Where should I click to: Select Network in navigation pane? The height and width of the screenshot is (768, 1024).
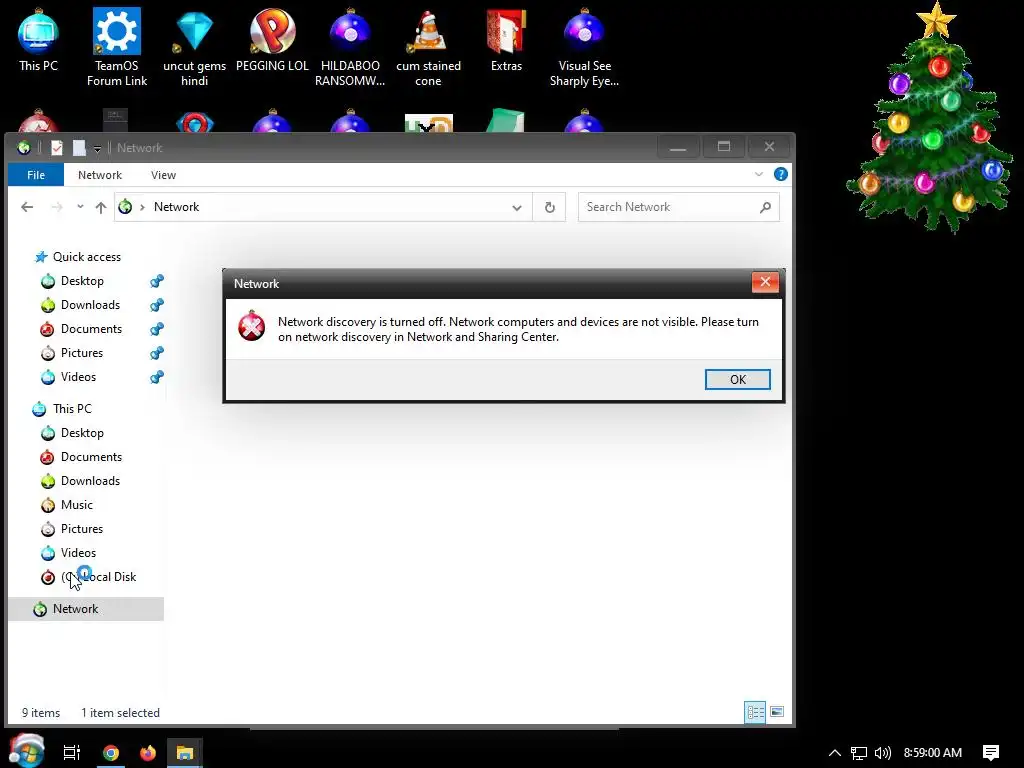tap(86, 609)
